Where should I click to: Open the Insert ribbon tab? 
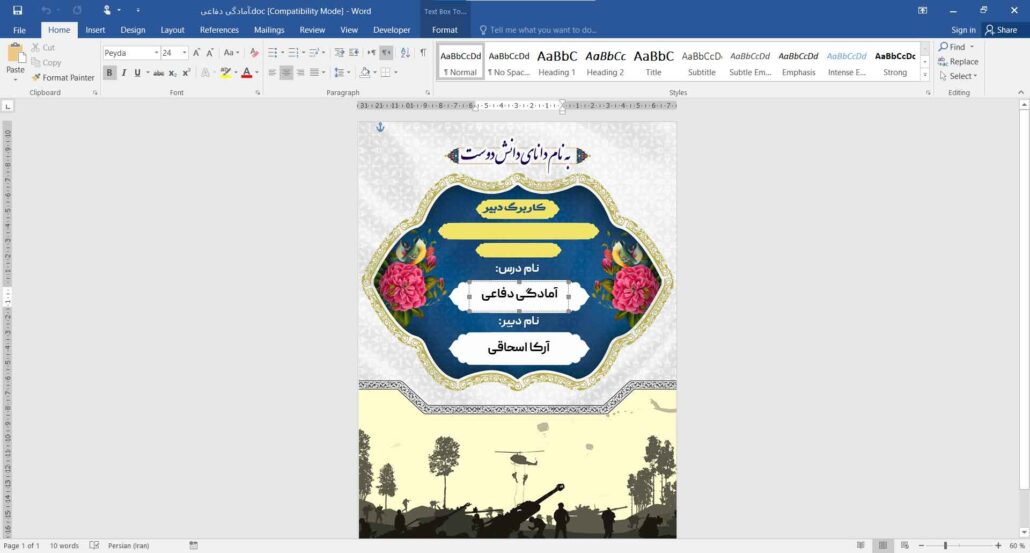click(95, 30)
